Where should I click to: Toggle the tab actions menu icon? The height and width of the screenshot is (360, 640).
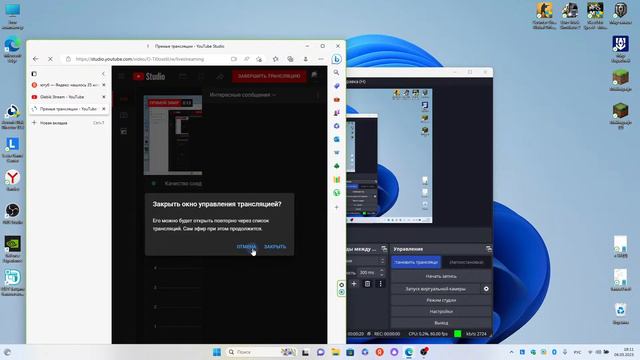coord(34,74)
